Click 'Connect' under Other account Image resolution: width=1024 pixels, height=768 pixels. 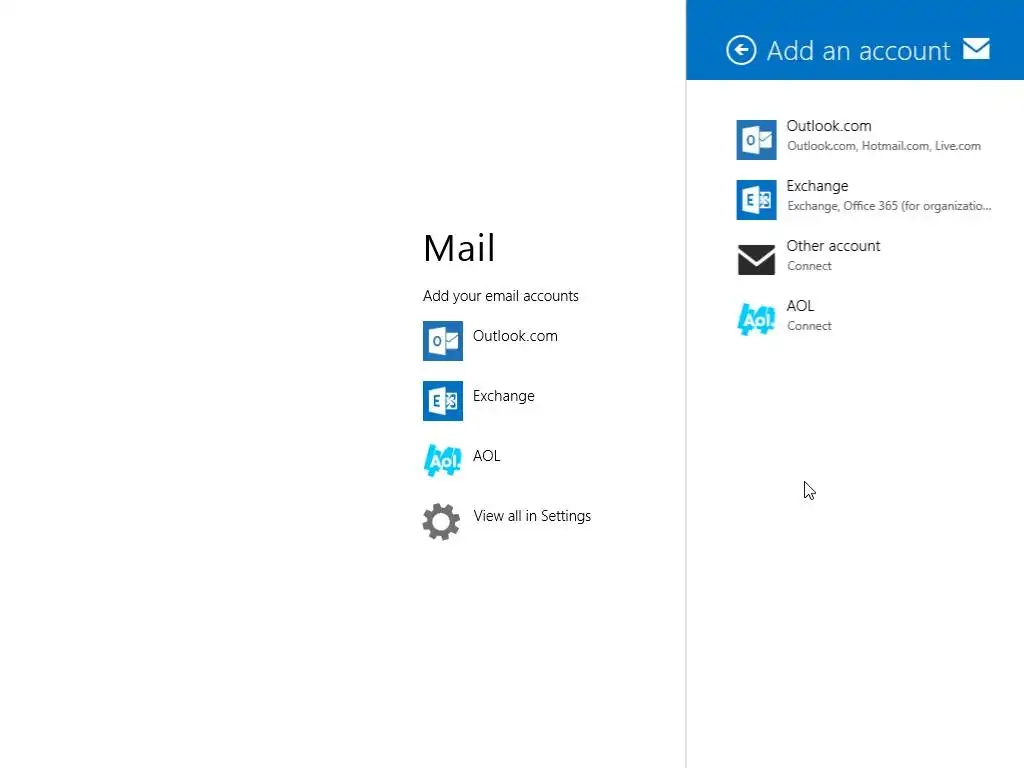coord(809,266)
